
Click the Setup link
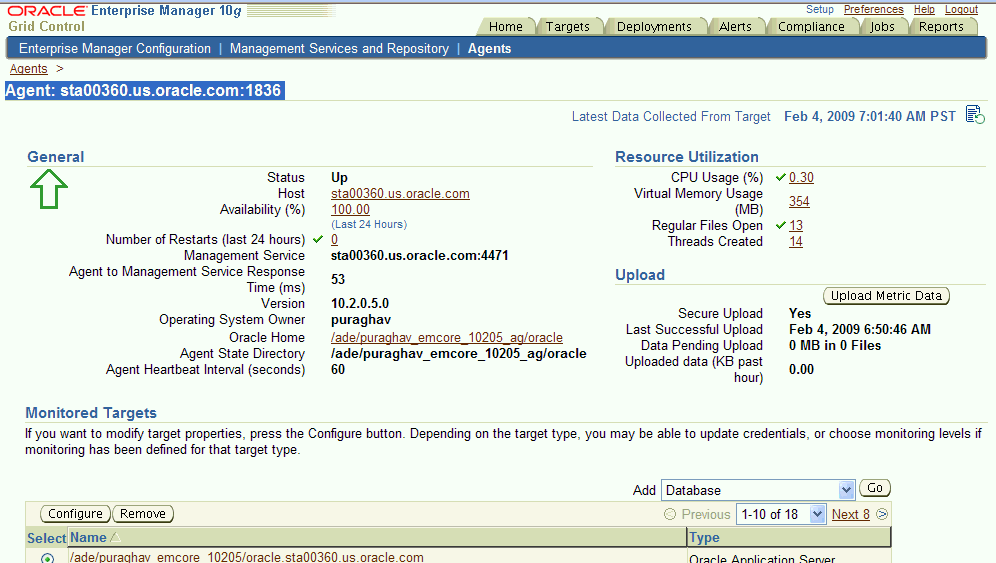819,10
